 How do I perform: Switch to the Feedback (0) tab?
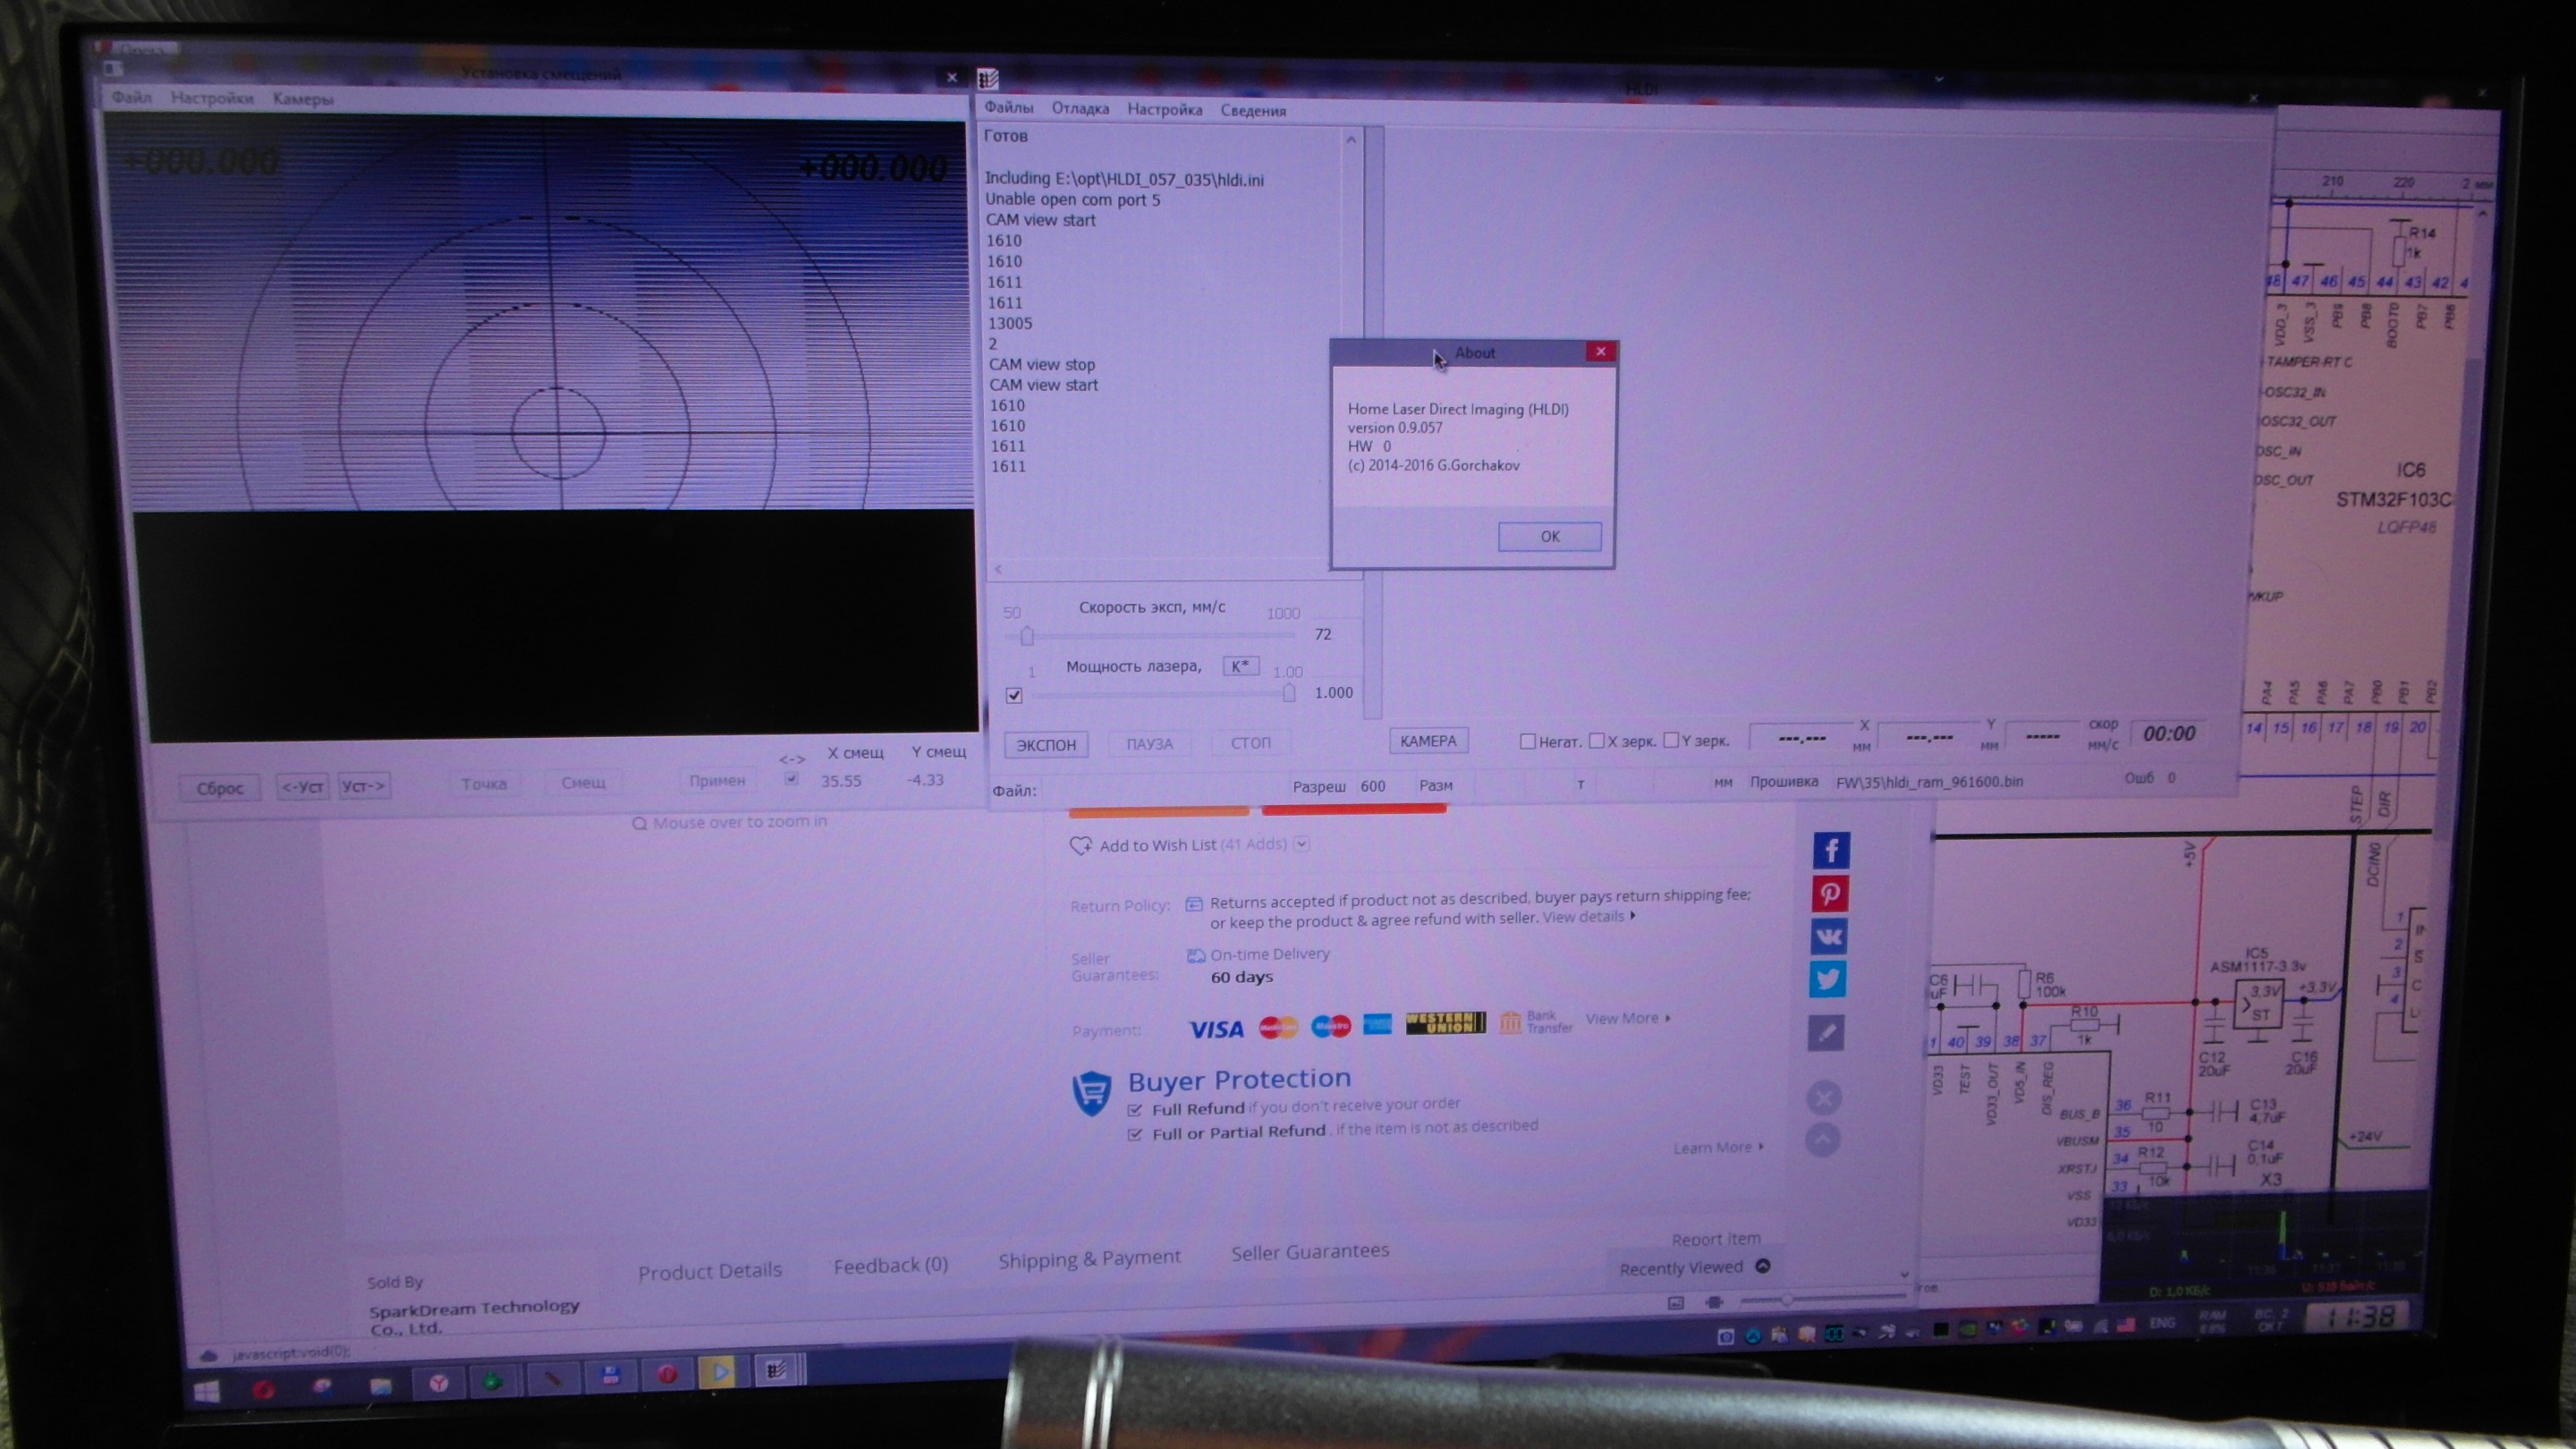891,1265
